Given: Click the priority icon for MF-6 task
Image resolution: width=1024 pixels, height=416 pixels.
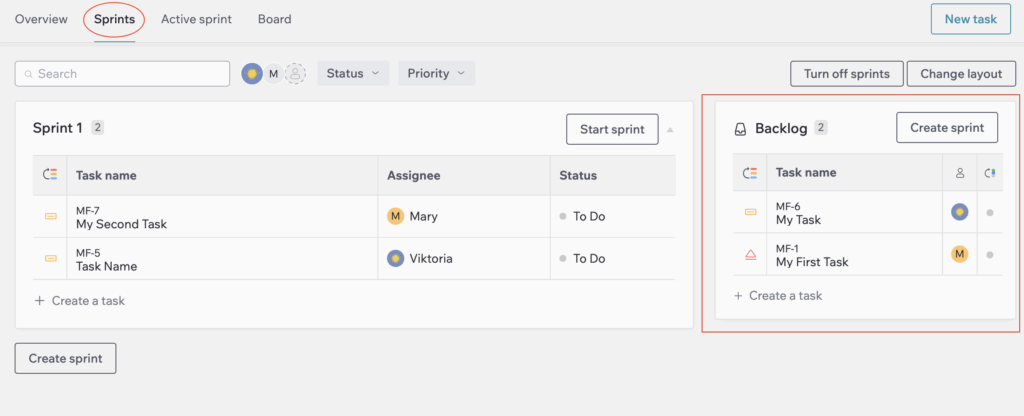Looking at the screenshot, I should tap(750, 212).
